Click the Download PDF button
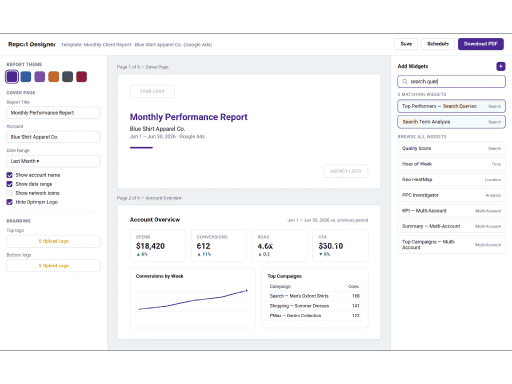 481,44
